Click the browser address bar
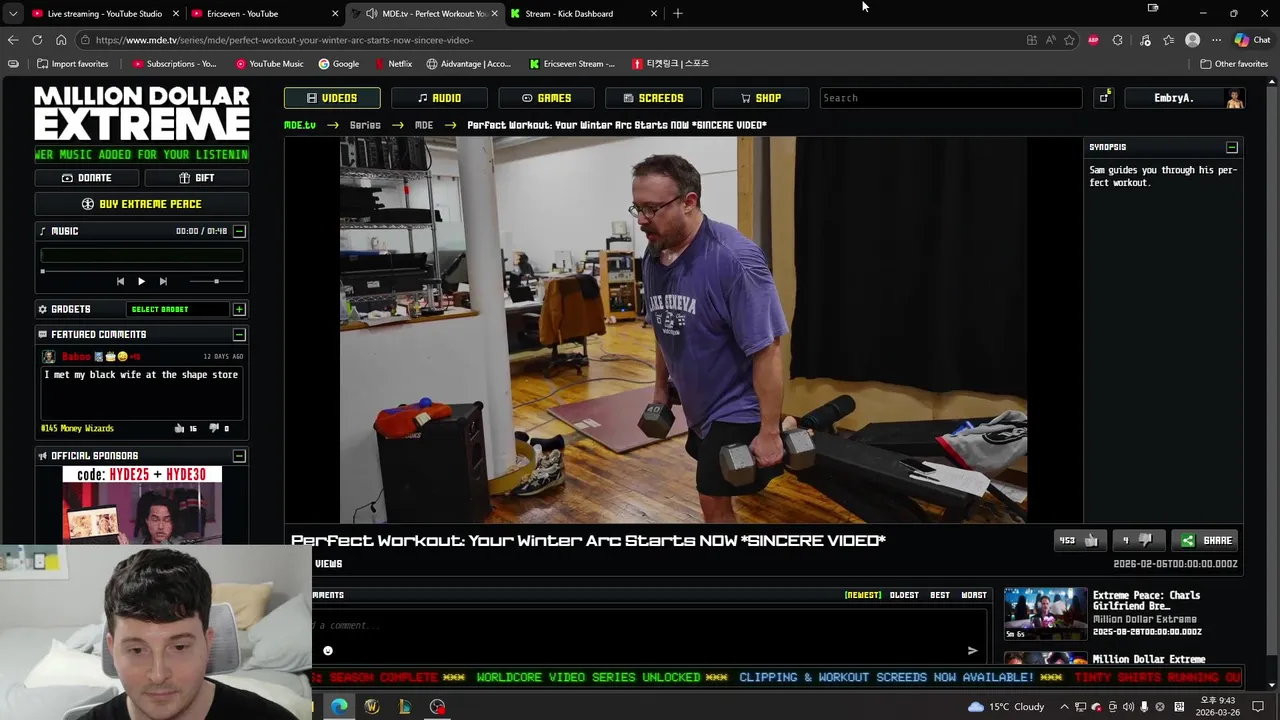Viewport: 1280px width, 720px height. pyautogui.click(x=550, y=40)
